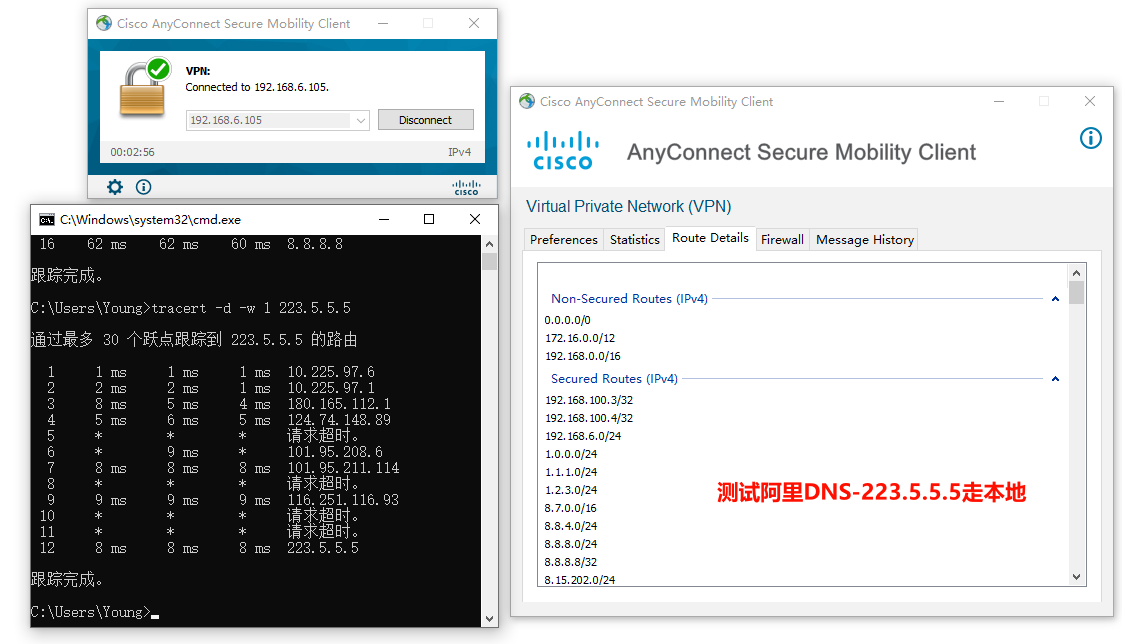1122x644 pixels.
Task: Click the 'Connected to 192.168.6.105.' status text
Action: pos(257,87)
